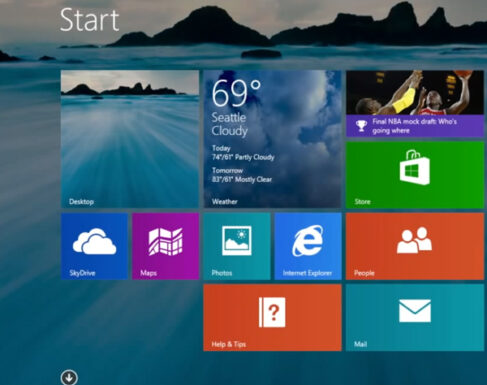Image resolution: width=487 pixels, height=385 pixels.
Task: Open the SkyDrive cloud tile
Action: point(94,246)
